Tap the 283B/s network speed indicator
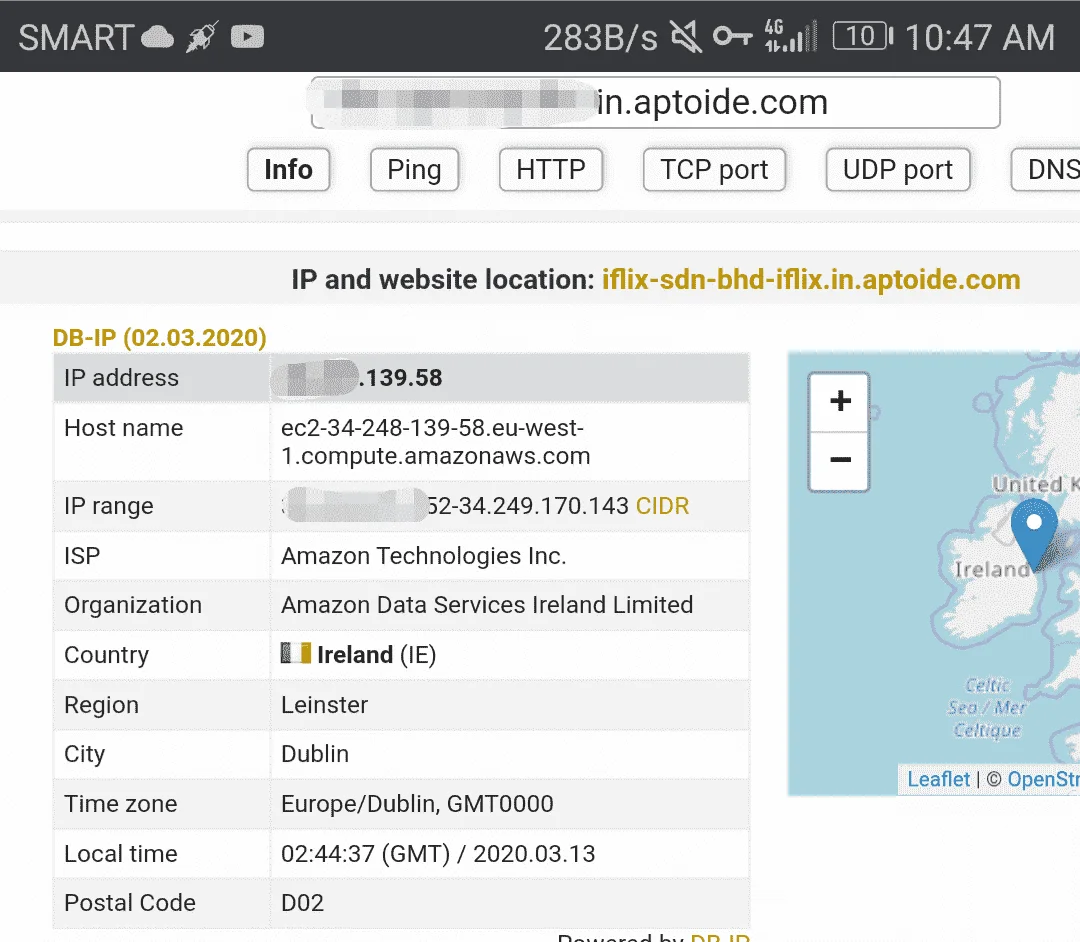1080x942 pixels. 600,38
